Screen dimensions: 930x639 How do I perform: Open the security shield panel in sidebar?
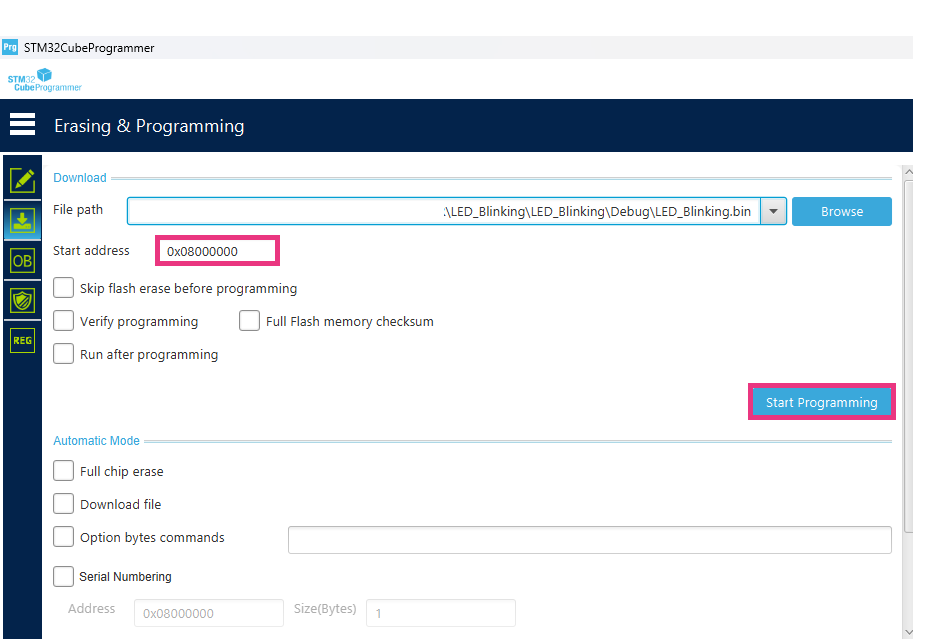tap(21, 300)
